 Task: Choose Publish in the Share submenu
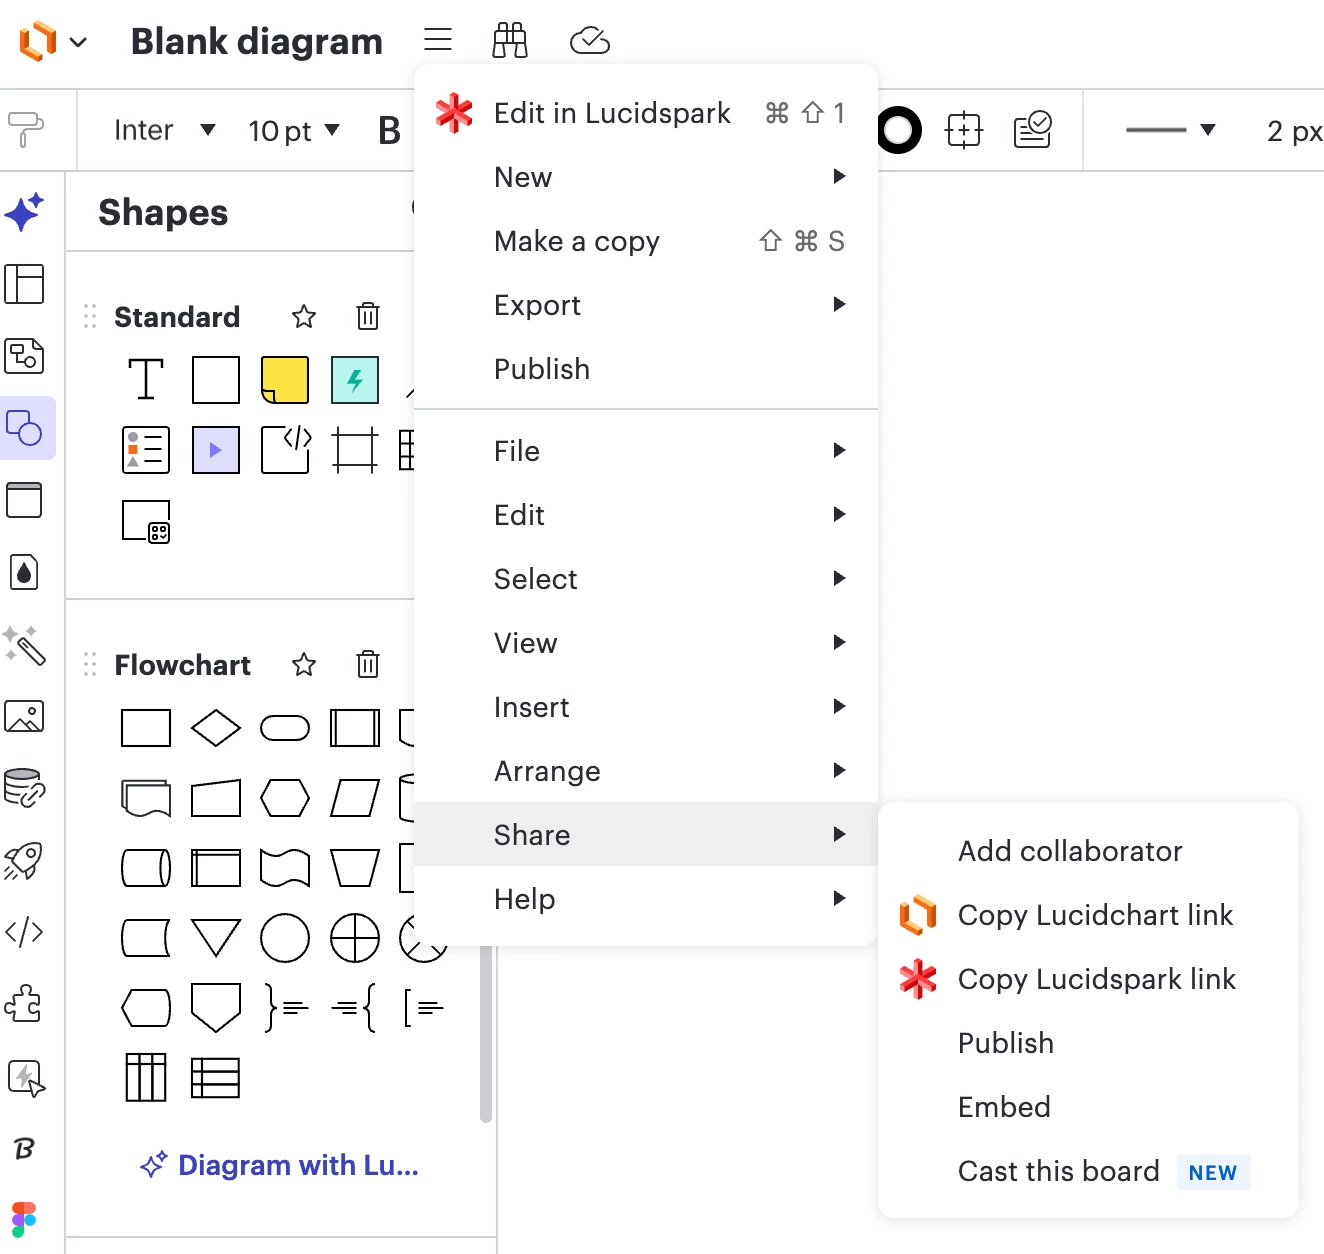click(x=1088, y=1043)
